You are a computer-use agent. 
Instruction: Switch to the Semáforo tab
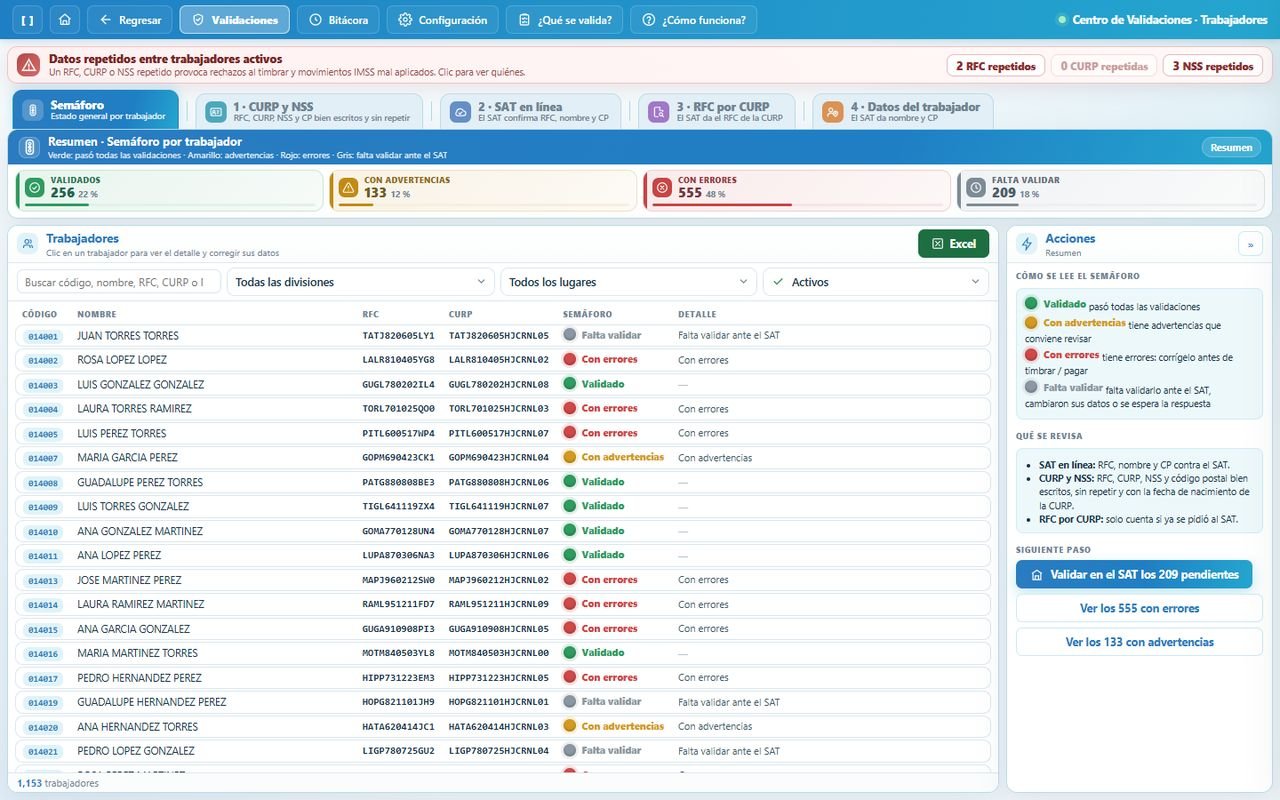(x=95, y=110)
